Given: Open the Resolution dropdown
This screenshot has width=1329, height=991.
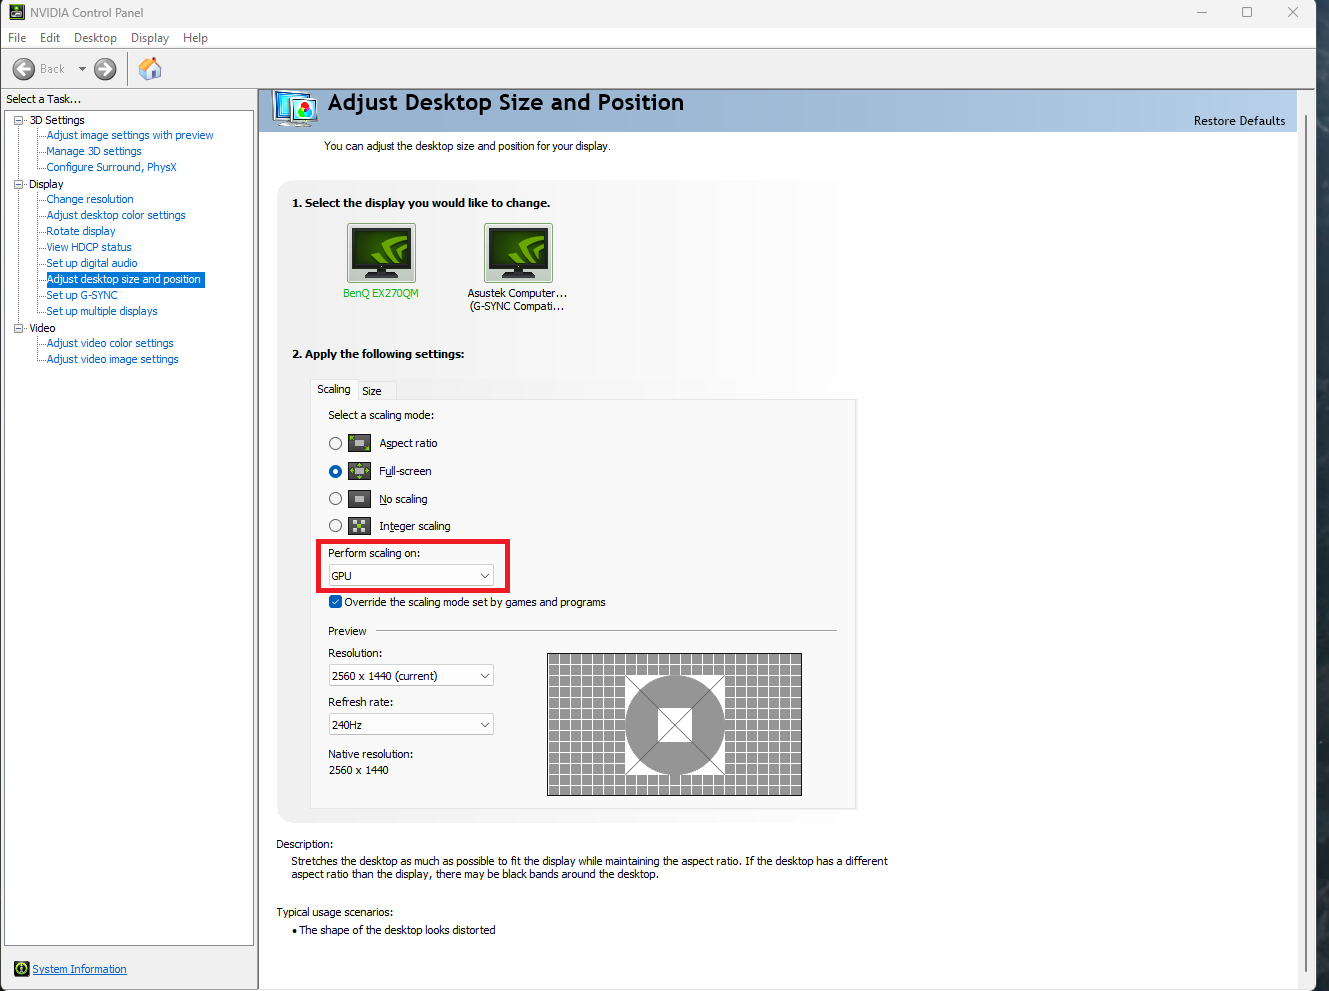Looking at the screenshot, I should coord(411,676).
